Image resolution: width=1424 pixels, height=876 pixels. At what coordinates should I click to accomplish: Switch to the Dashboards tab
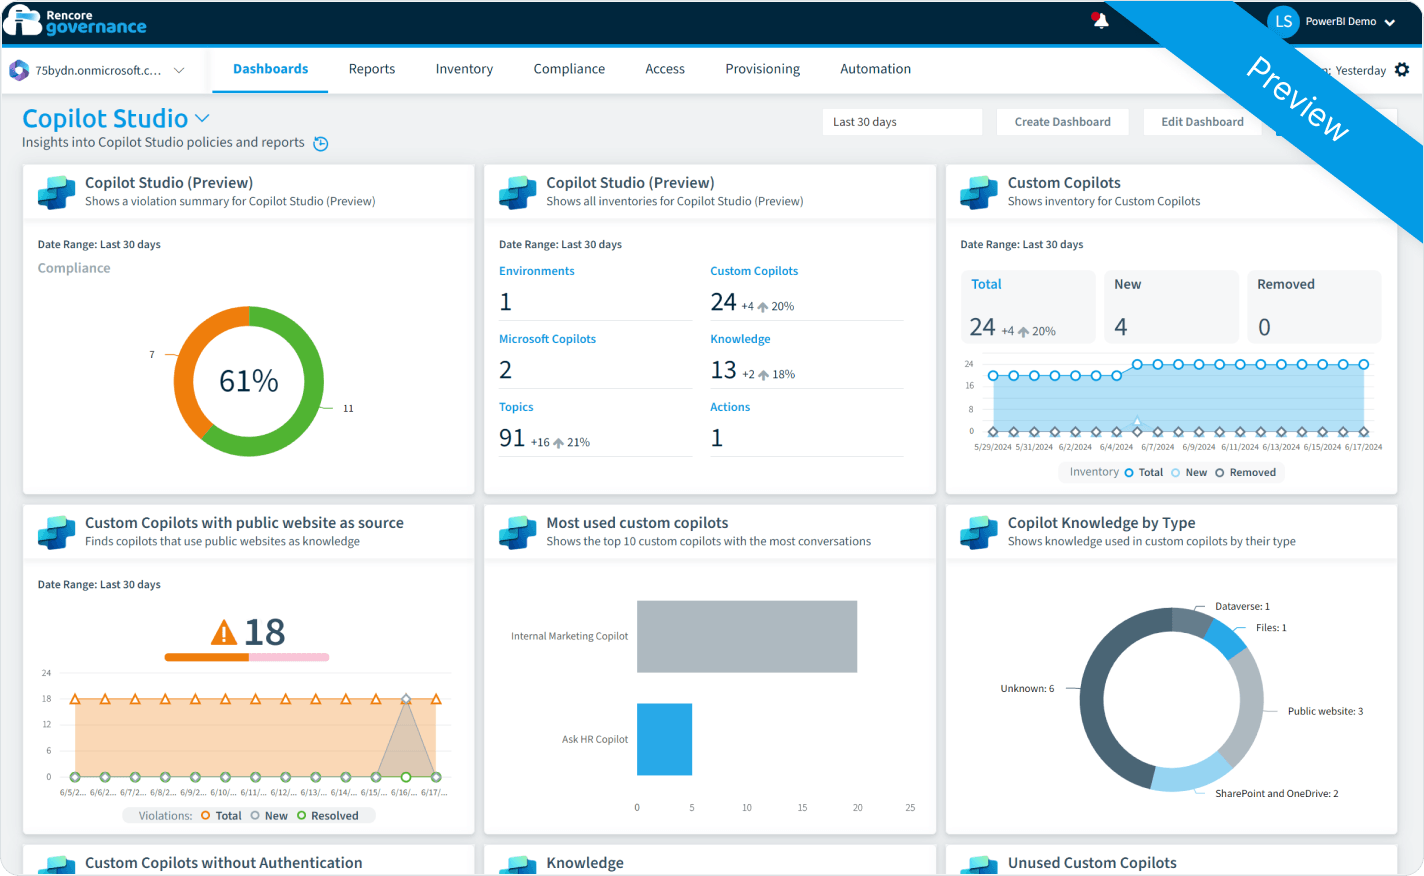pos(270,69)
